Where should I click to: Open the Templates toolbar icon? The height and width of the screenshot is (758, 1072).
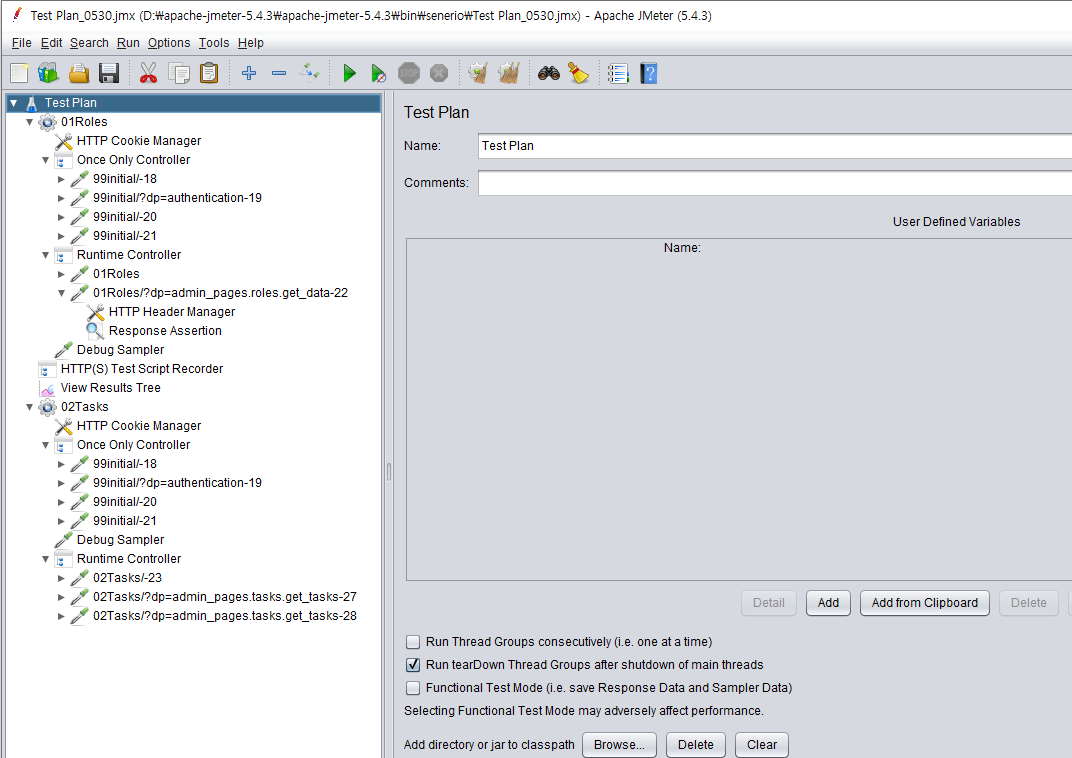[x=49, y=73]
